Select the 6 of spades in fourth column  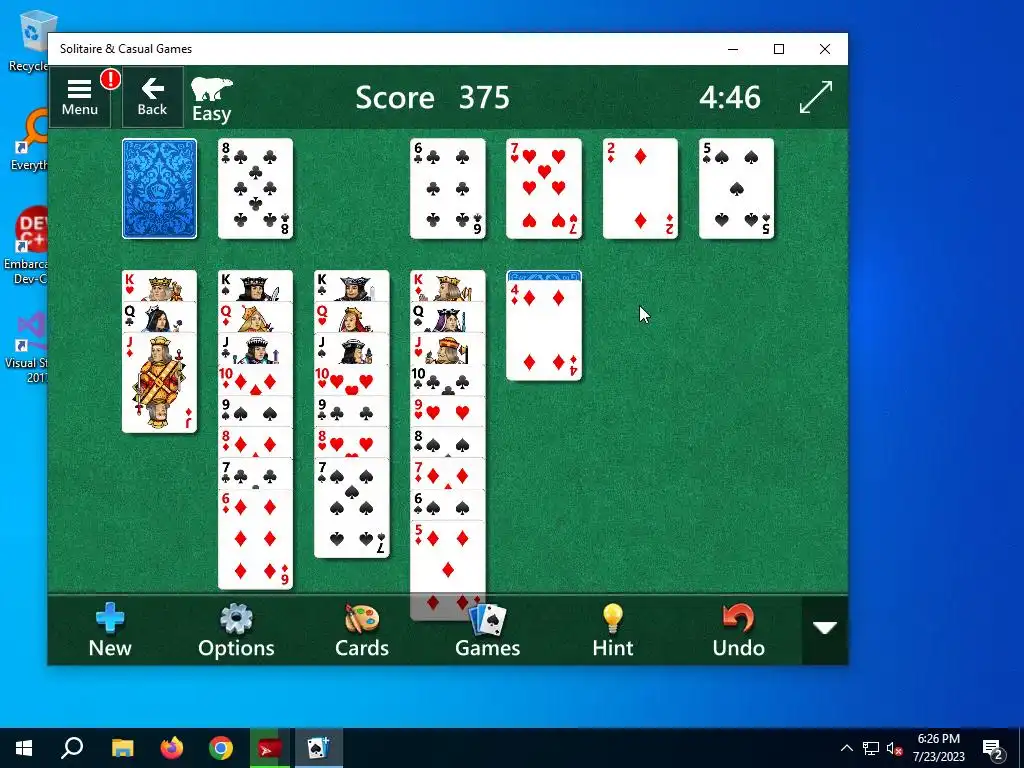(448, 505)
